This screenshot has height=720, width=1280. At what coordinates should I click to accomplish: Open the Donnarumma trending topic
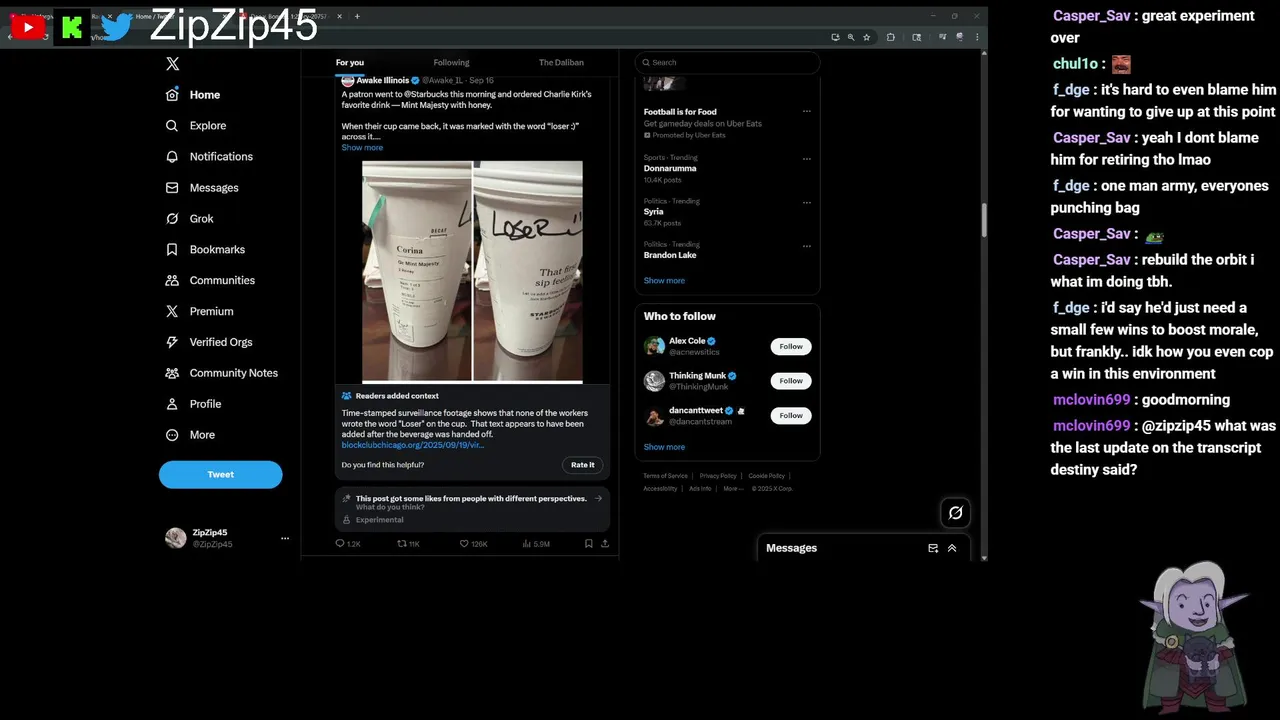pos(670,169)
